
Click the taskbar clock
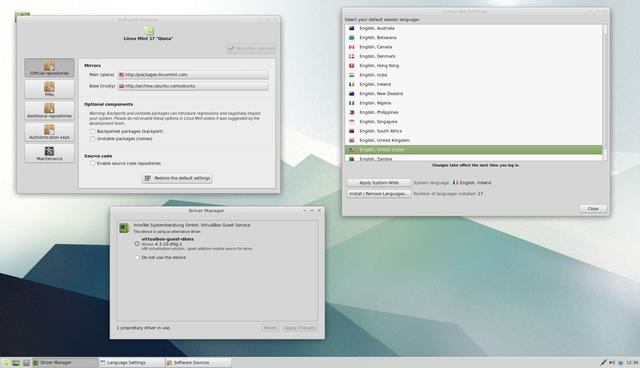click(632, 362)
